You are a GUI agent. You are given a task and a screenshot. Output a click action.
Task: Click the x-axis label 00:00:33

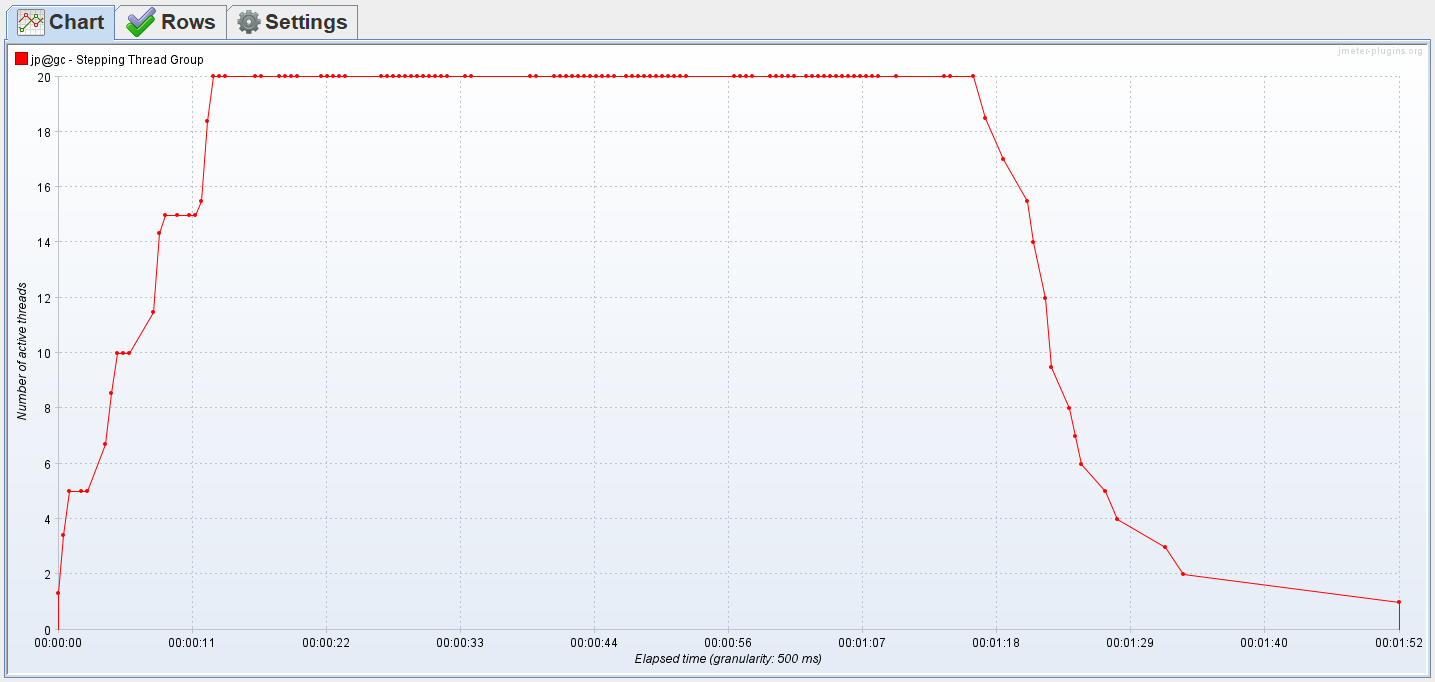460,645
